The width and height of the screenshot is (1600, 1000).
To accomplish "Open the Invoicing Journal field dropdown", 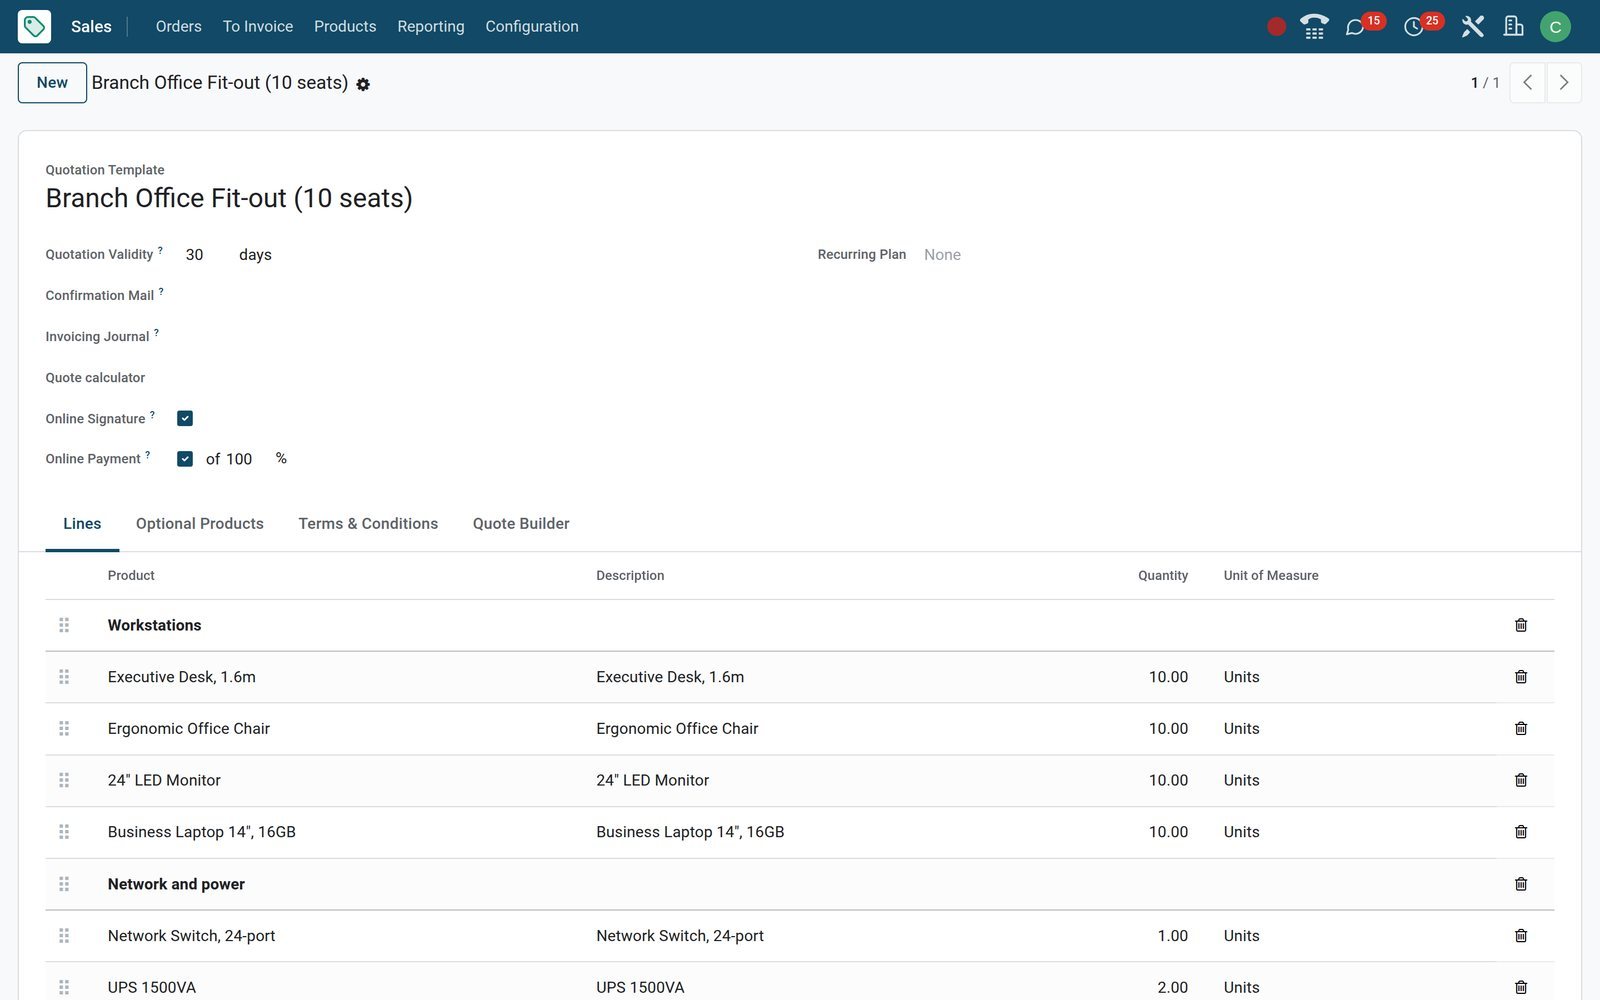I will [x=477, y=337].
